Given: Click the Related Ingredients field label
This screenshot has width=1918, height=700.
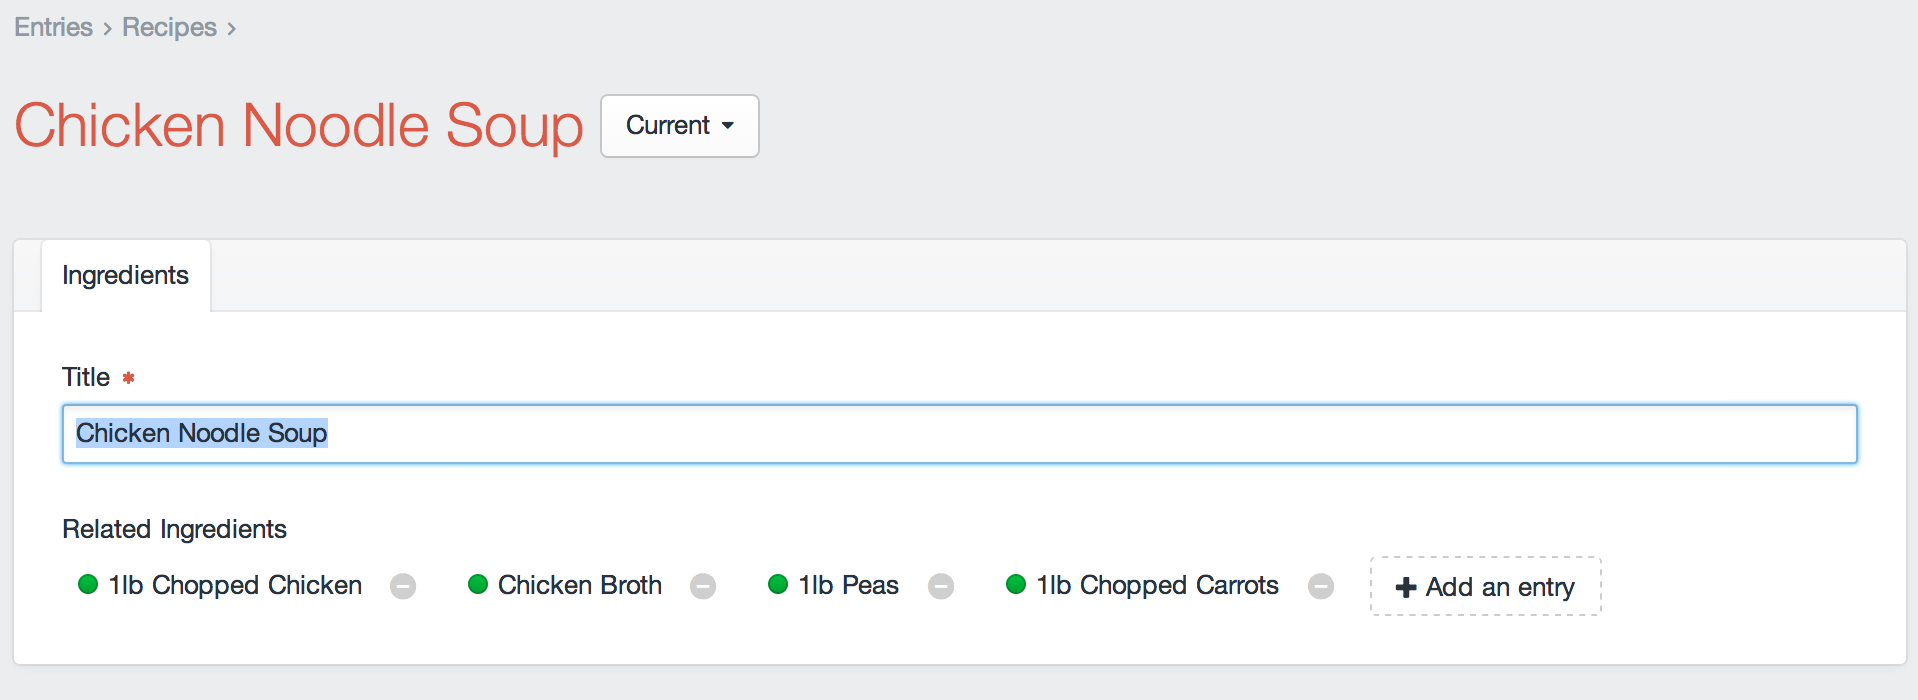Looking at the screenshot, I should tap(174, 529).
